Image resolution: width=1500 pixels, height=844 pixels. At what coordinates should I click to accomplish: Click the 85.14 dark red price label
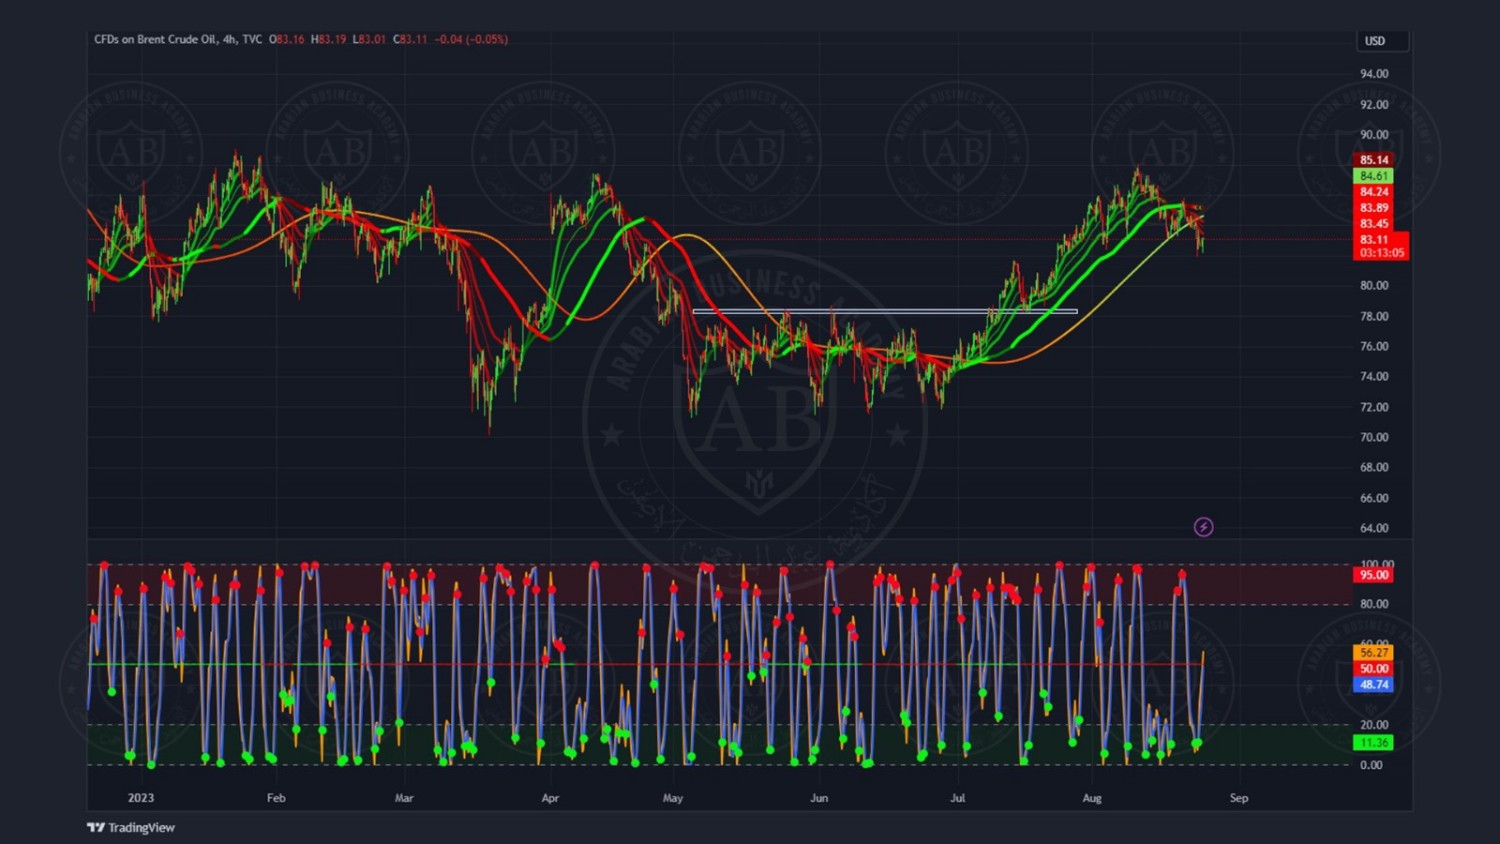click(x=1373, y=160)
